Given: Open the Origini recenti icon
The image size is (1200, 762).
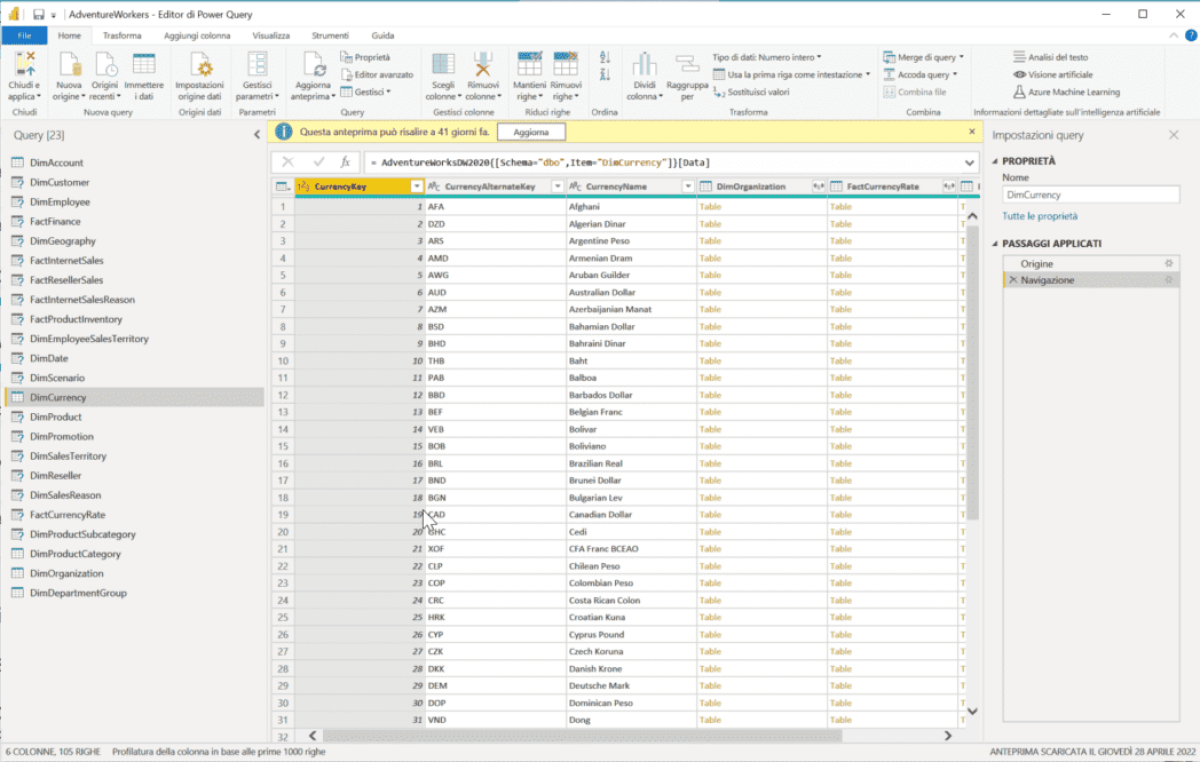Looking at the screenshot, I should coord(105,65).
